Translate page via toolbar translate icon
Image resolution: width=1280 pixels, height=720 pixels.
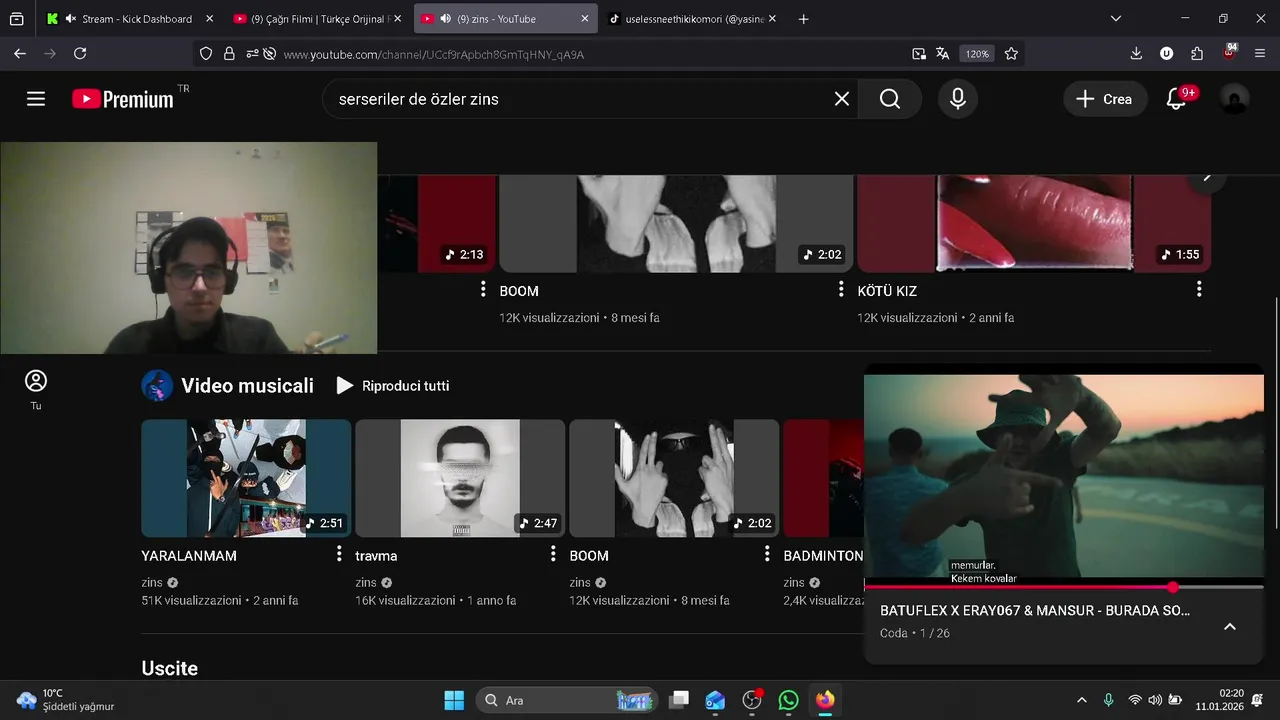coord(942,54)
